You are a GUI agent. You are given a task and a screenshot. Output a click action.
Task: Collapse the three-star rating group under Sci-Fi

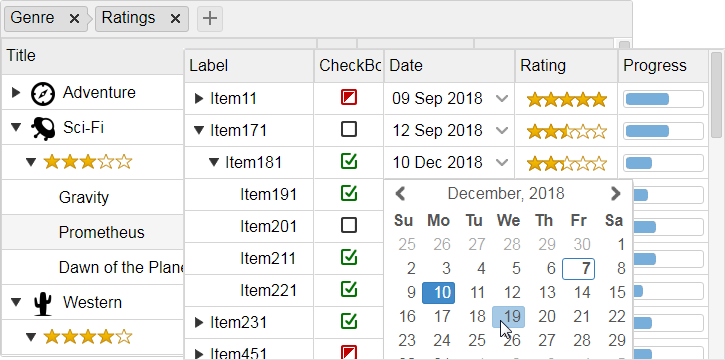tap(31, 162)
